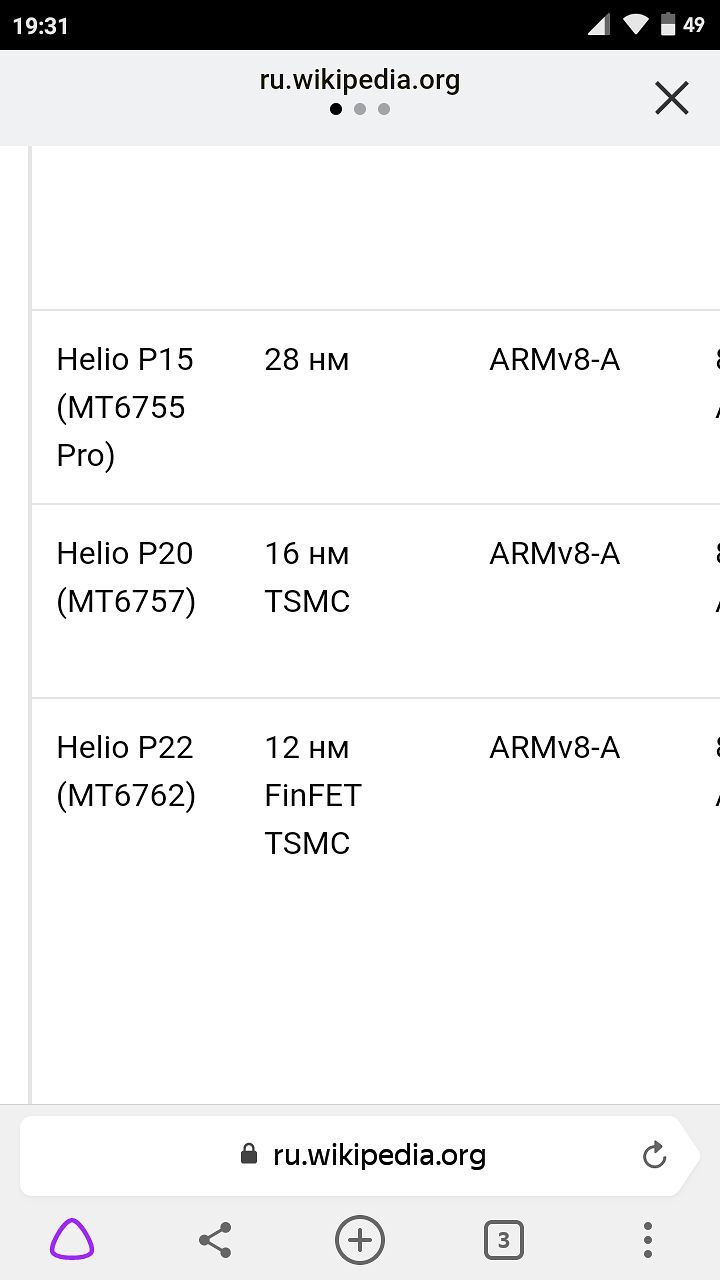Image resolution: width=720 pixels, height=1280 pixels.
Task: Tap the 16 нм TSMC cell
Action: point(307,577)
